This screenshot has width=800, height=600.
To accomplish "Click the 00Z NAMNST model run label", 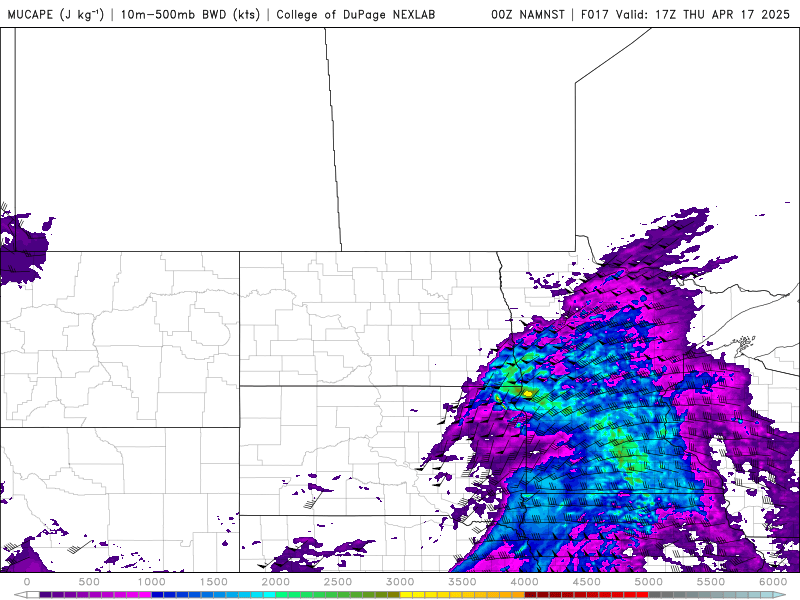I will [x=528, y=14].
